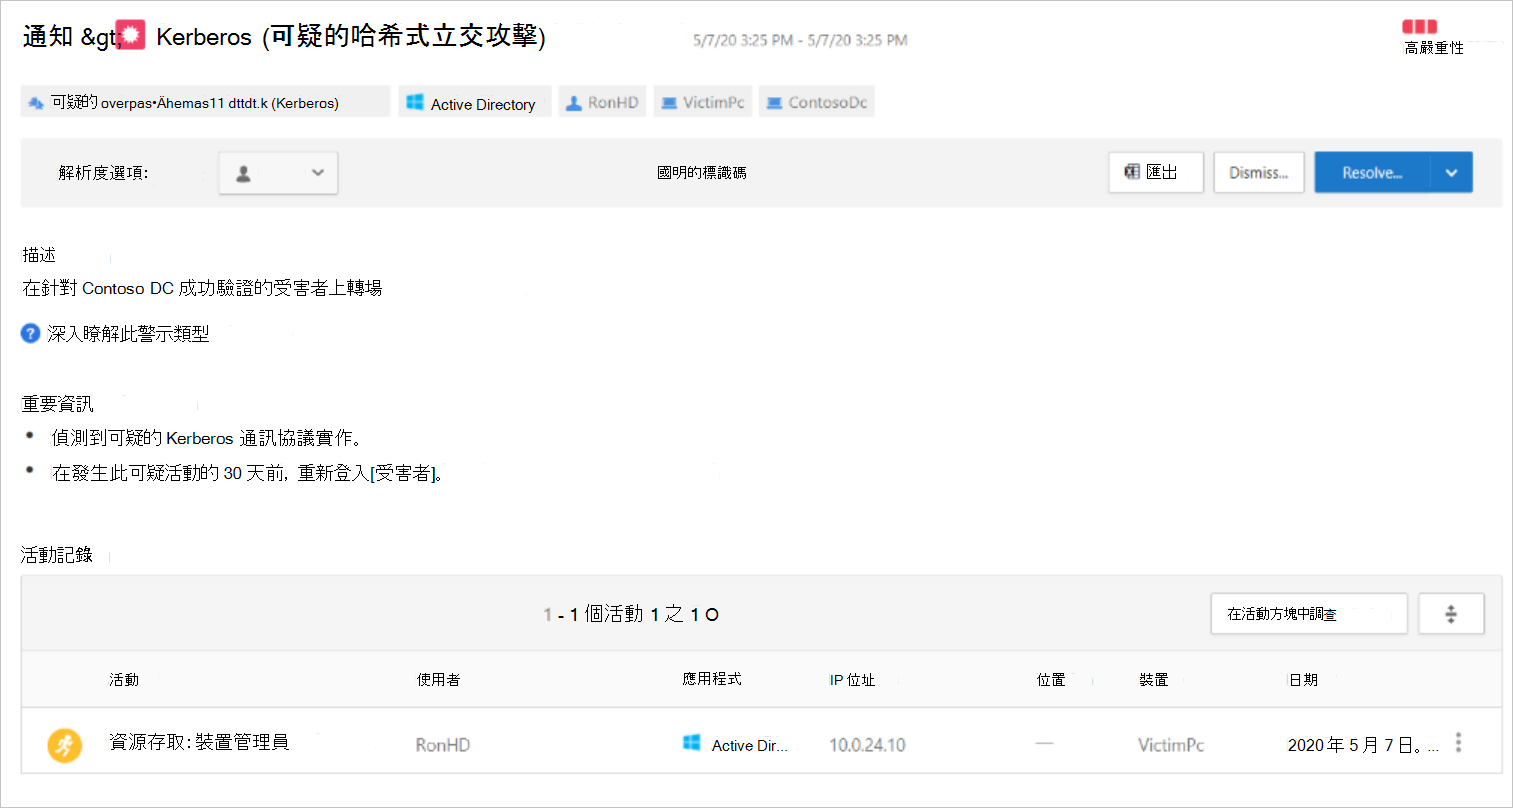Select the 資源存取:裝置管理員 activity row
The image size is (1513, 808).
(761, 741)
